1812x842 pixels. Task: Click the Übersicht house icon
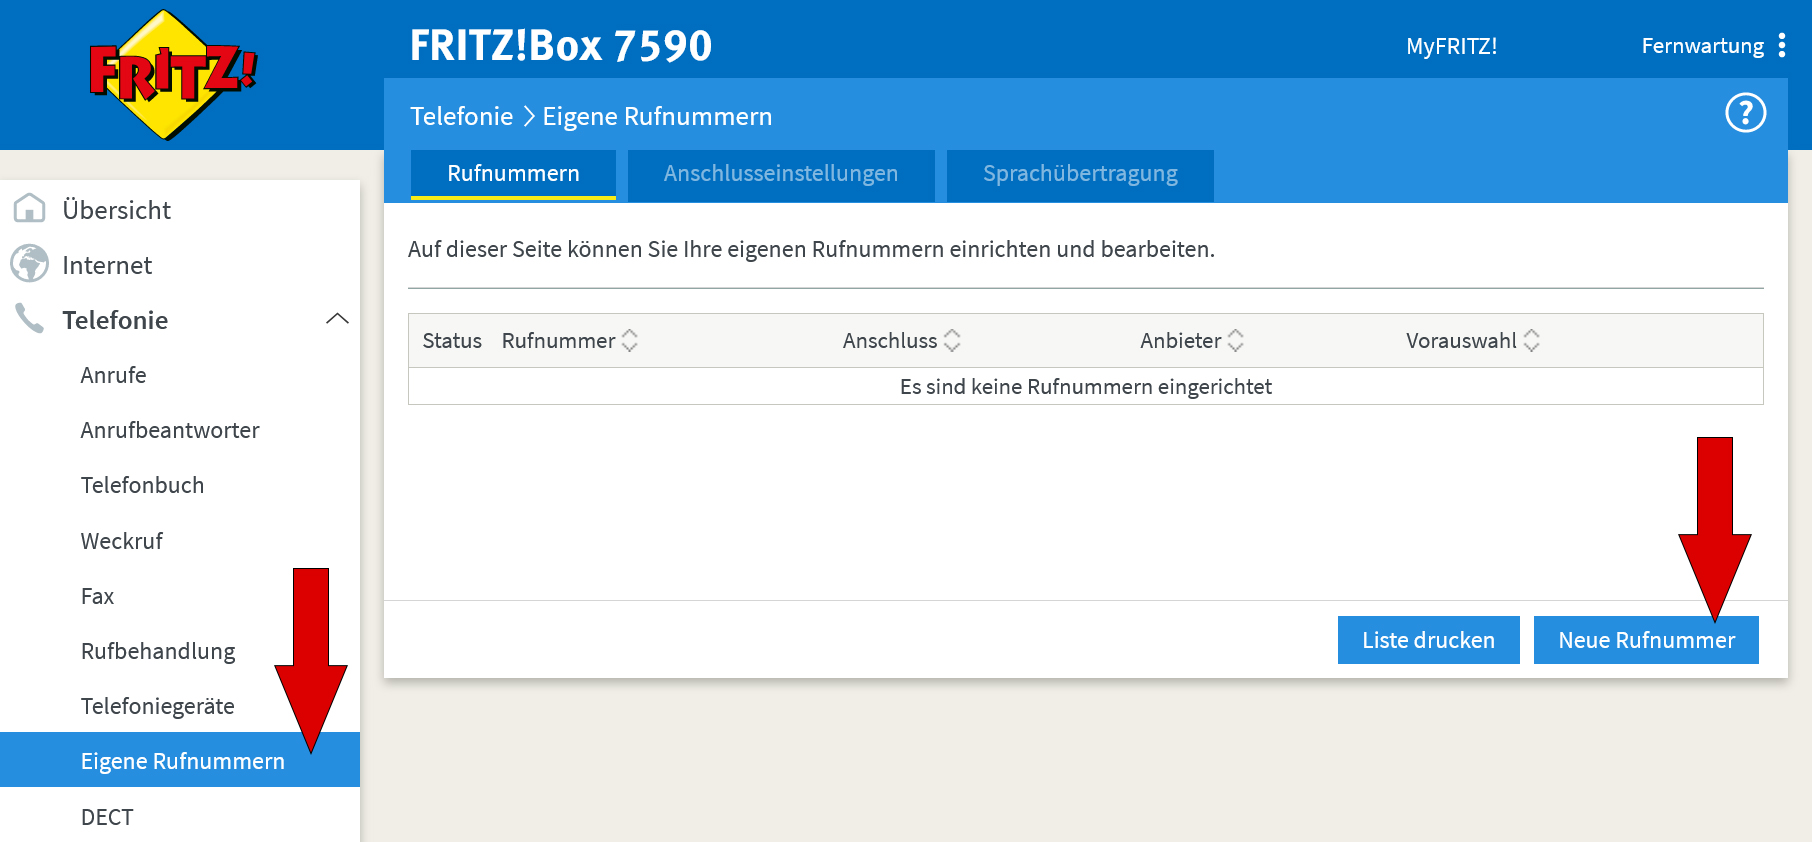(x=29, y=209)
